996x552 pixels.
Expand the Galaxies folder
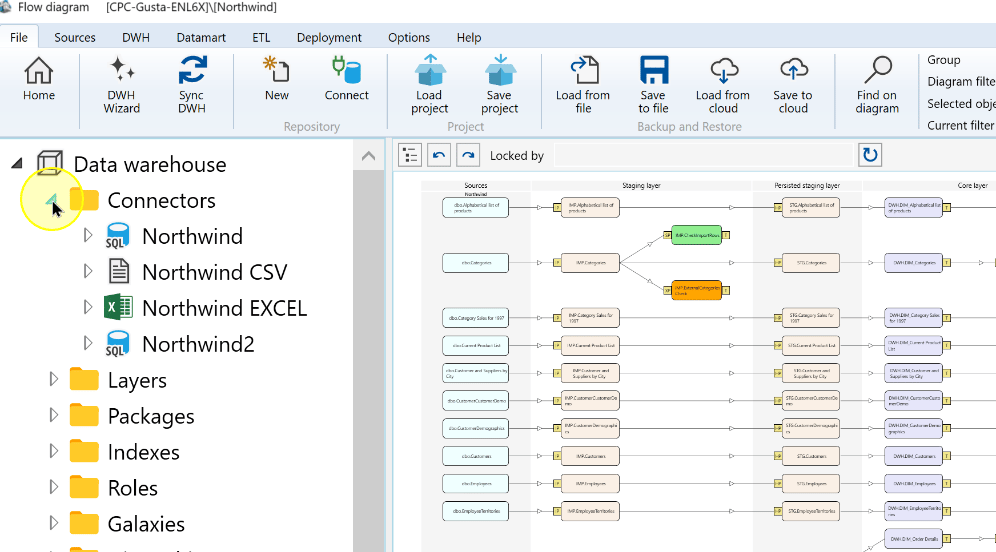coord(53,523)
